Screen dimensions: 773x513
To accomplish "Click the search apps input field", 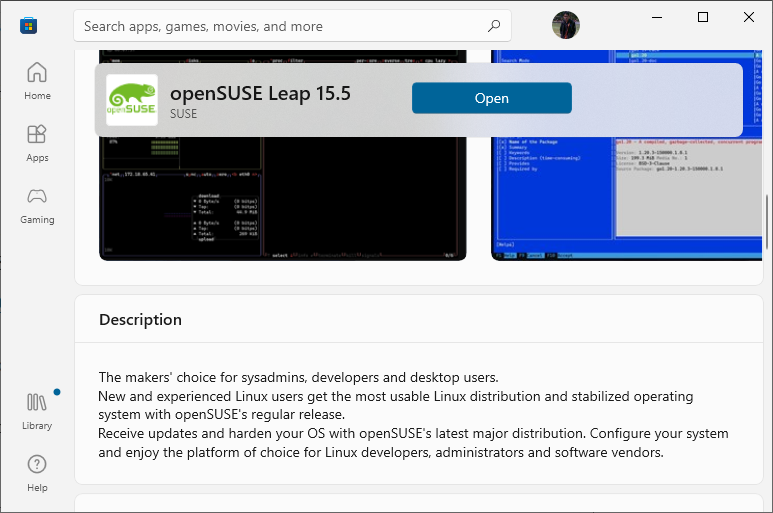I will (292, 26).
